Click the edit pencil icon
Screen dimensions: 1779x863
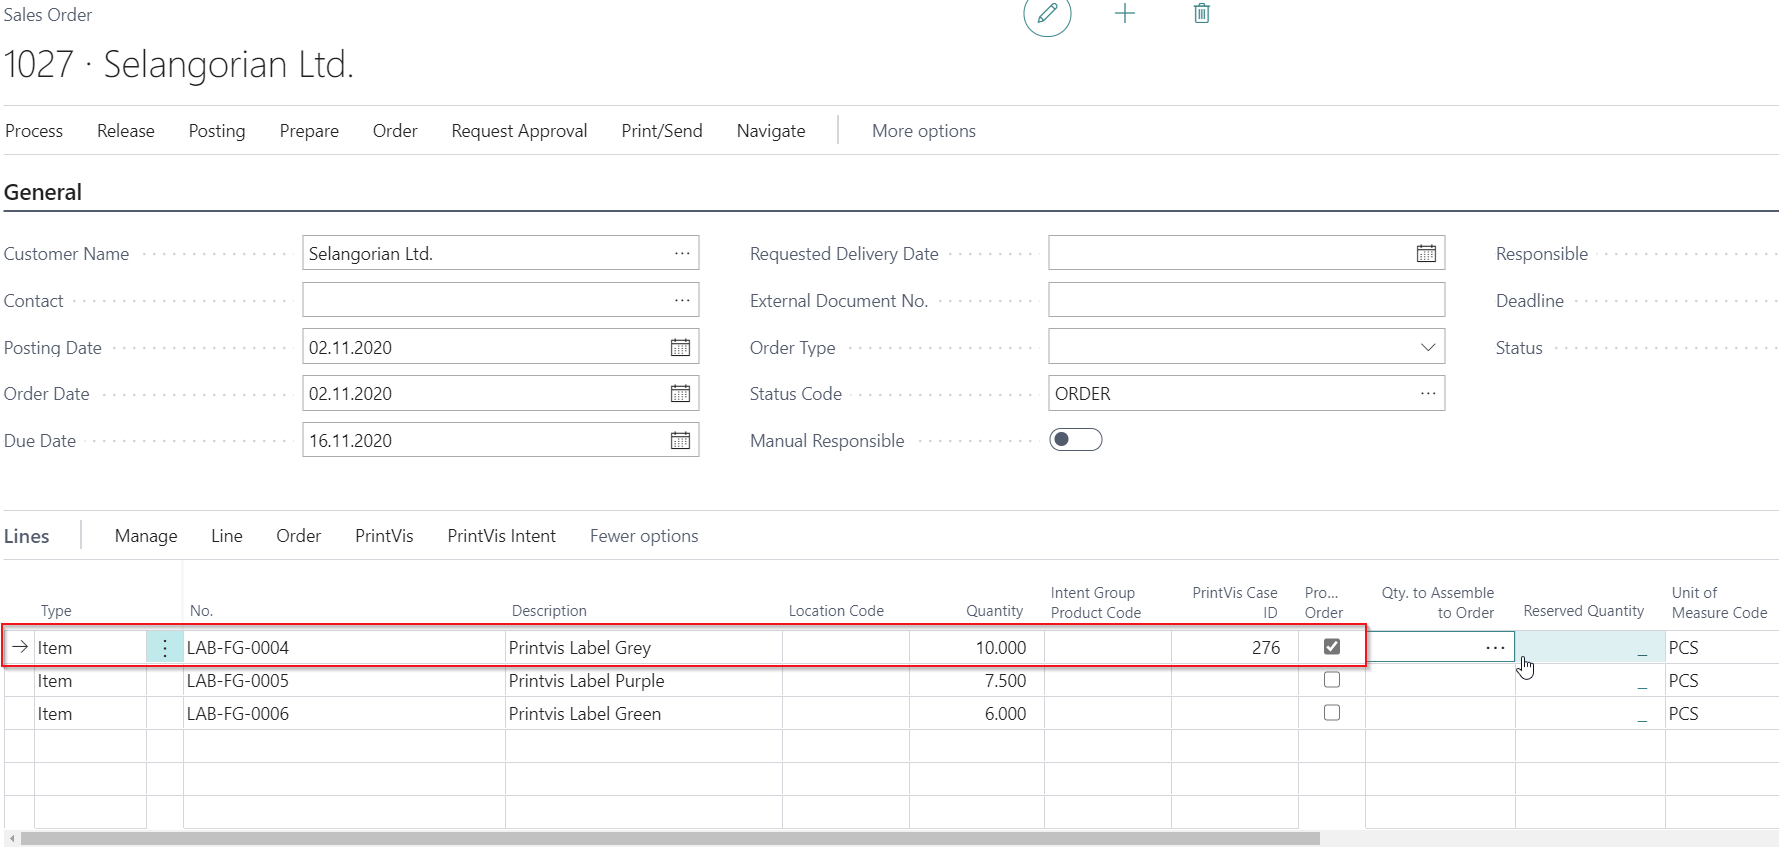1047,14
